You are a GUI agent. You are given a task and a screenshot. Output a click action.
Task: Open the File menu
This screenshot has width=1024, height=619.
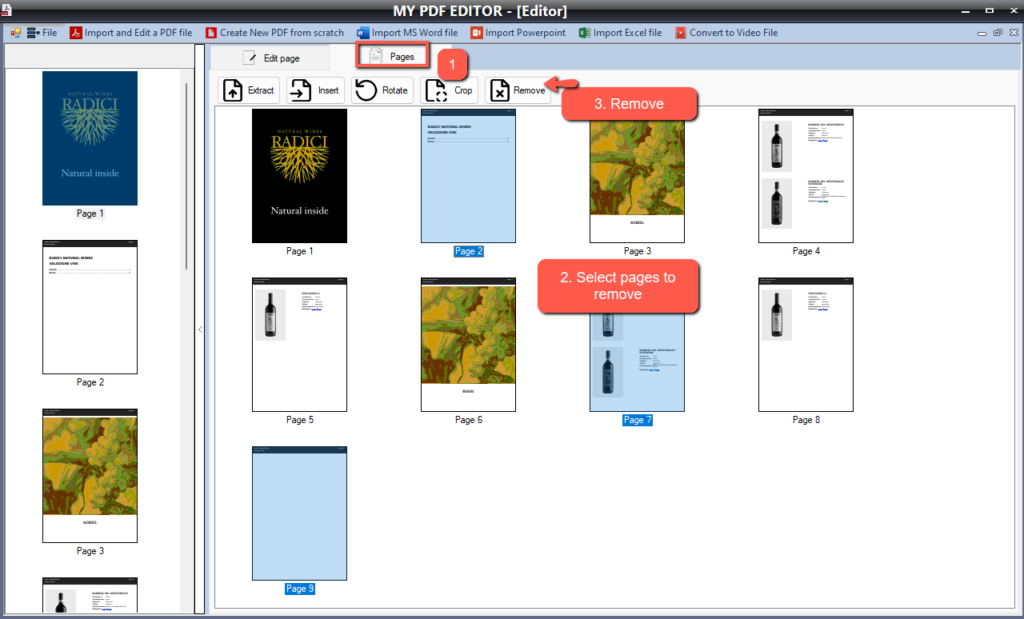(x=40, y=33)
